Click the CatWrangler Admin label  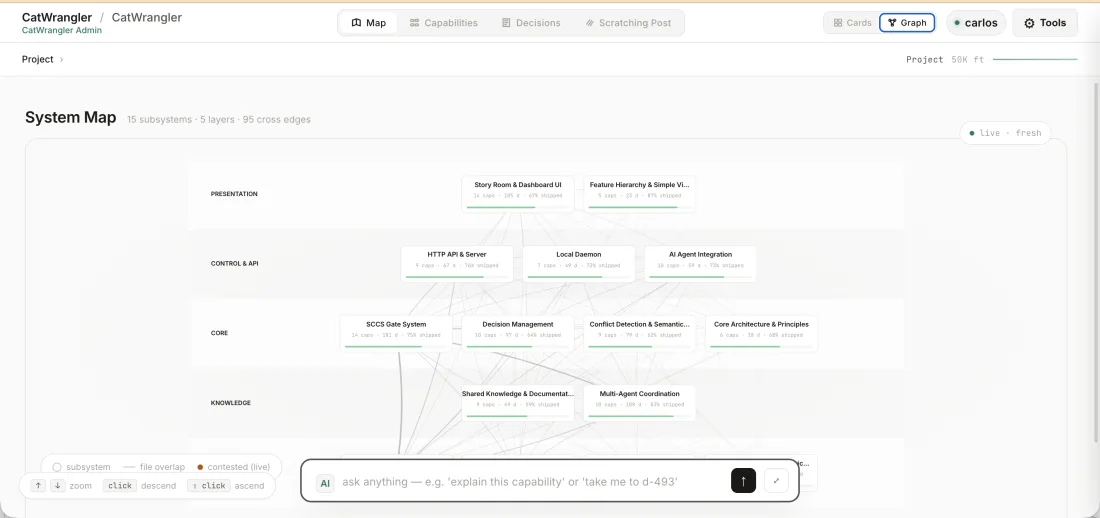pos(62,30)
